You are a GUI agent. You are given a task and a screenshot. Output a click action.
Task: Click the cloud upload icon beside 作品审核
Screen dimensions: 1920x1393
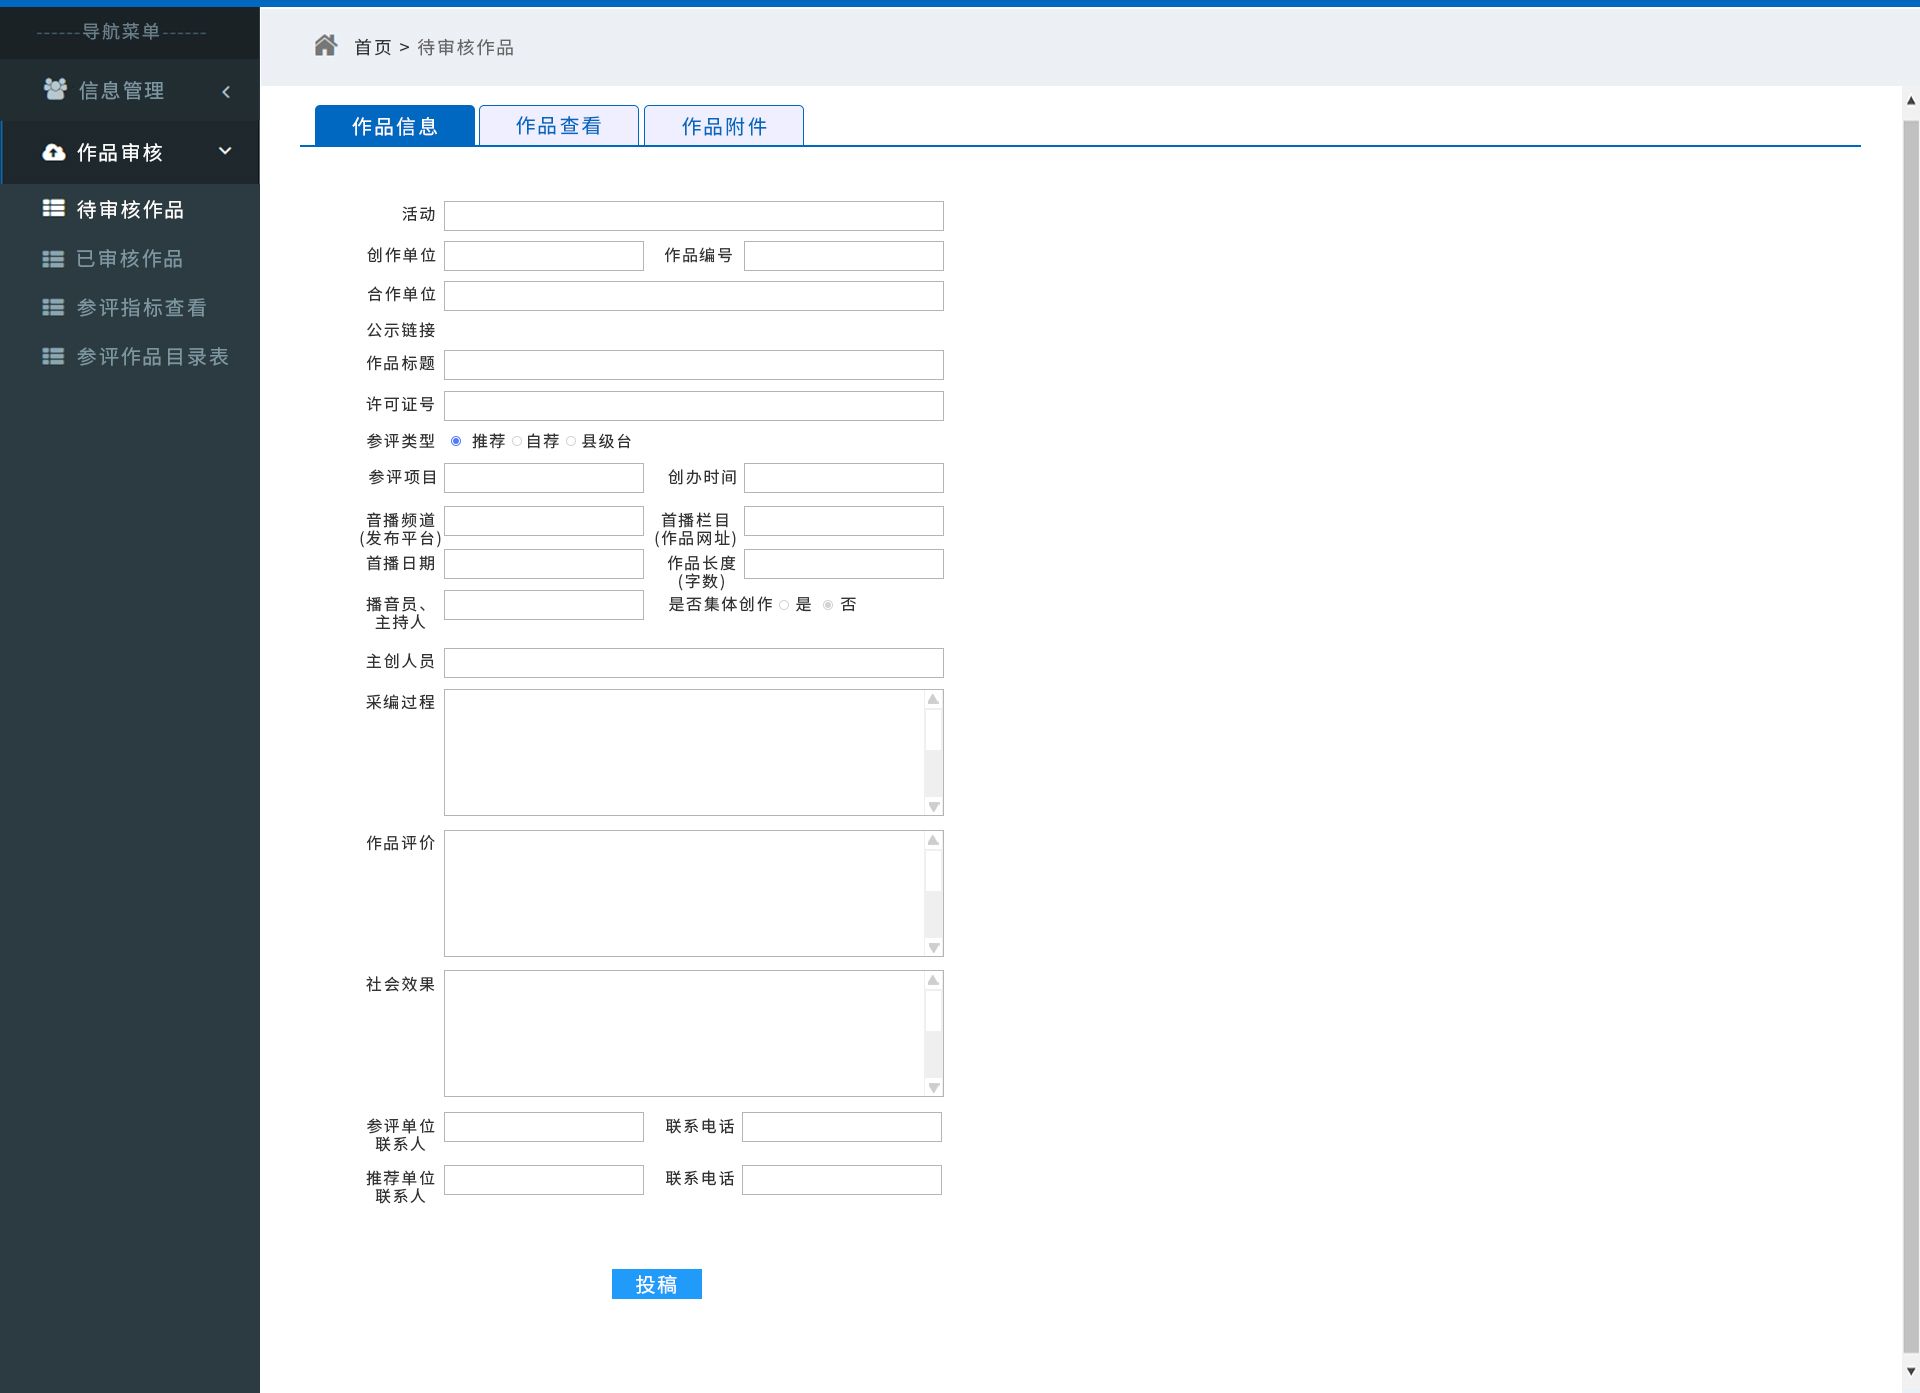tap(54, 152)
